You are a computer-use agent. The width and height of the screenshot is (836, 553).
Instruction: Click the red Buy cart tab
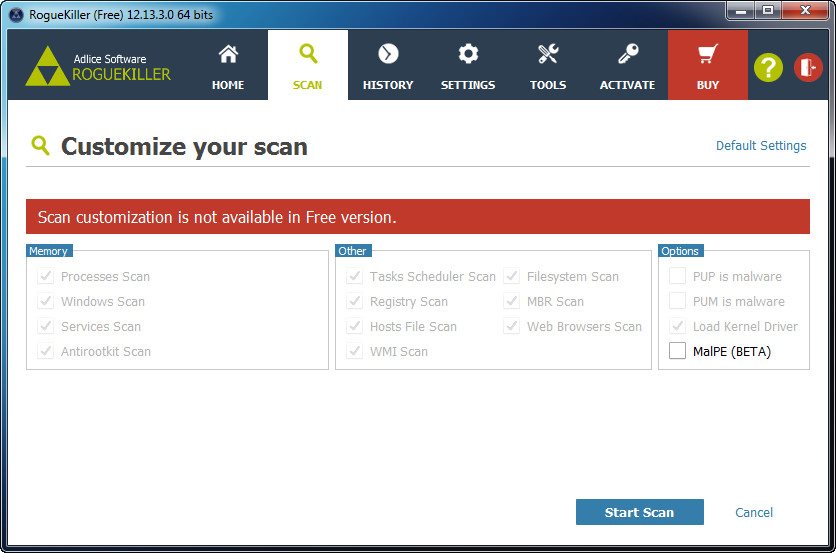coord(708,65)
